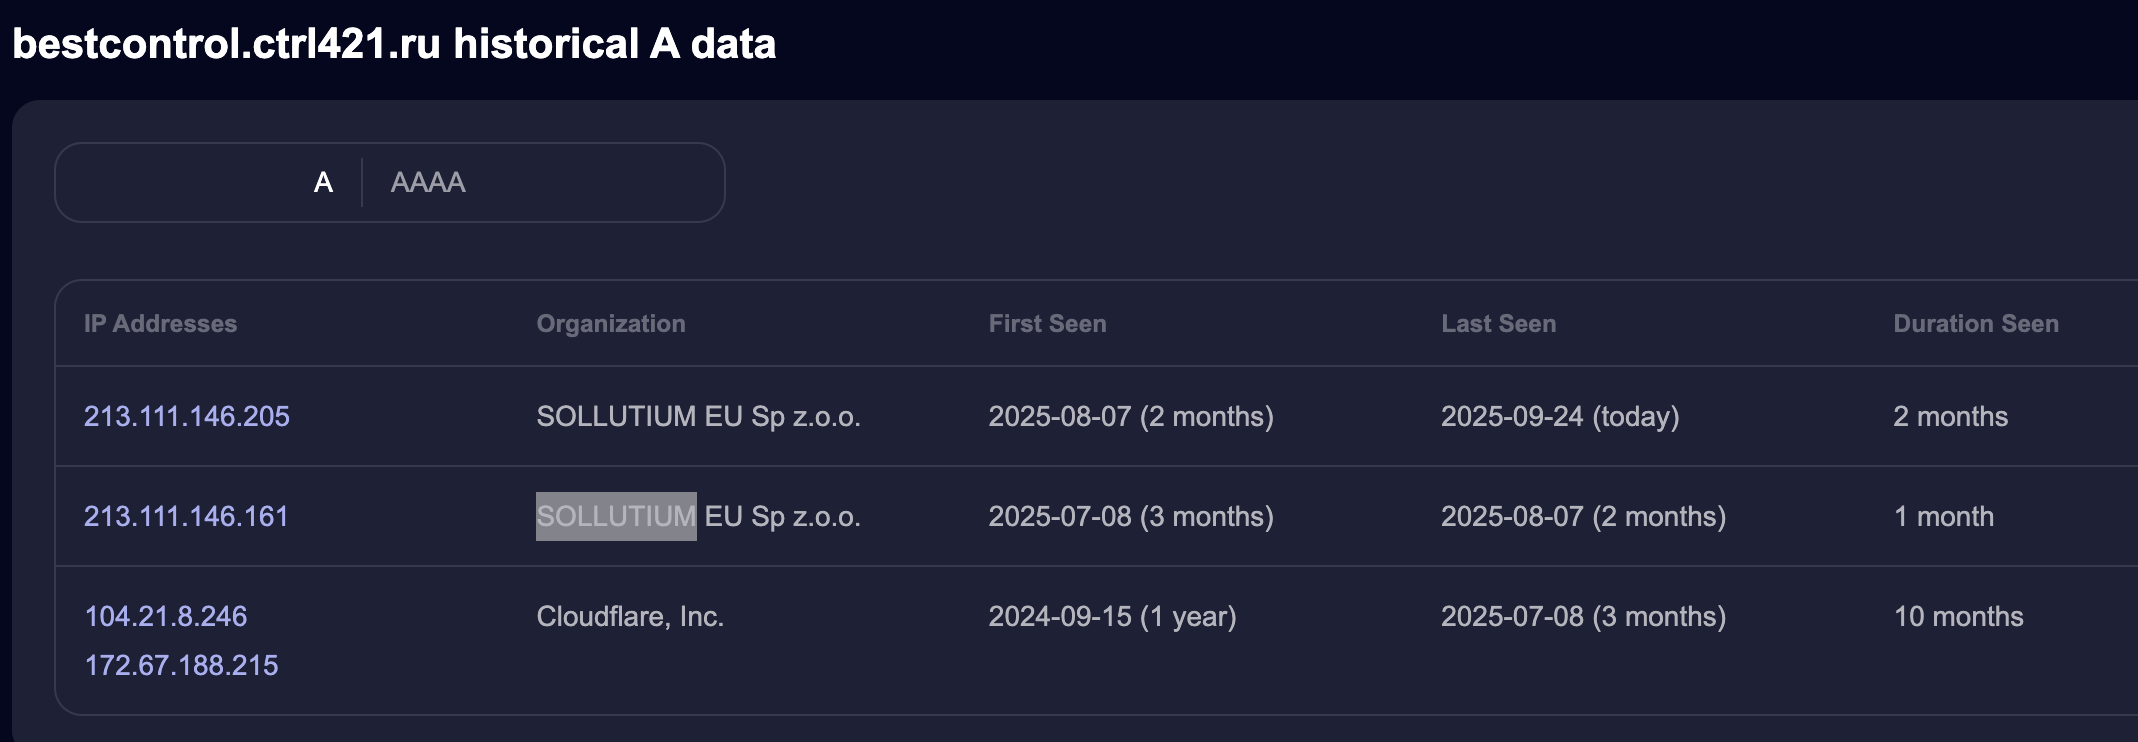
Task: Click the Organization column header
Action: [611, 323]
